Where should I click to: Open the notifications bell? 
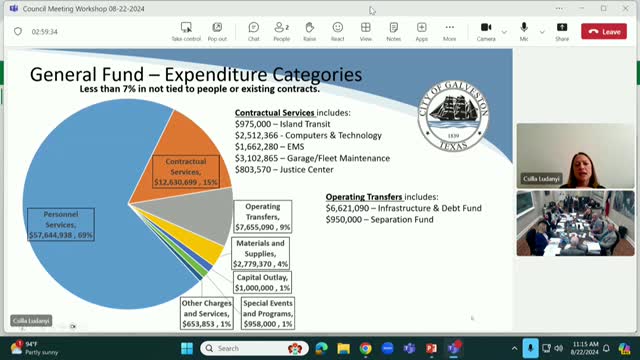(x=607, y=348)
